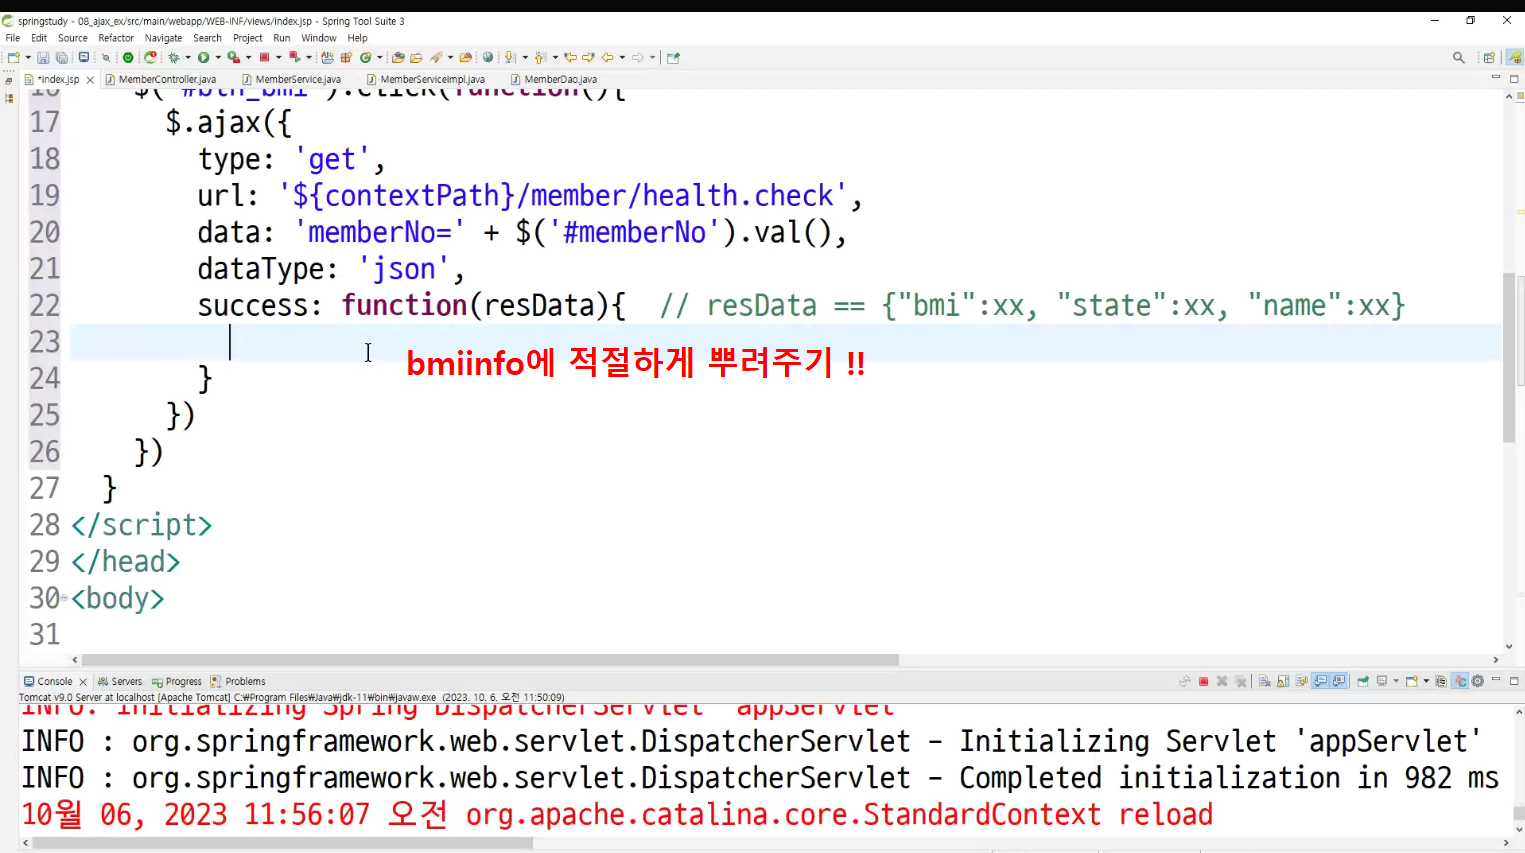Open the Servers view tab

[x=120, y=681]
